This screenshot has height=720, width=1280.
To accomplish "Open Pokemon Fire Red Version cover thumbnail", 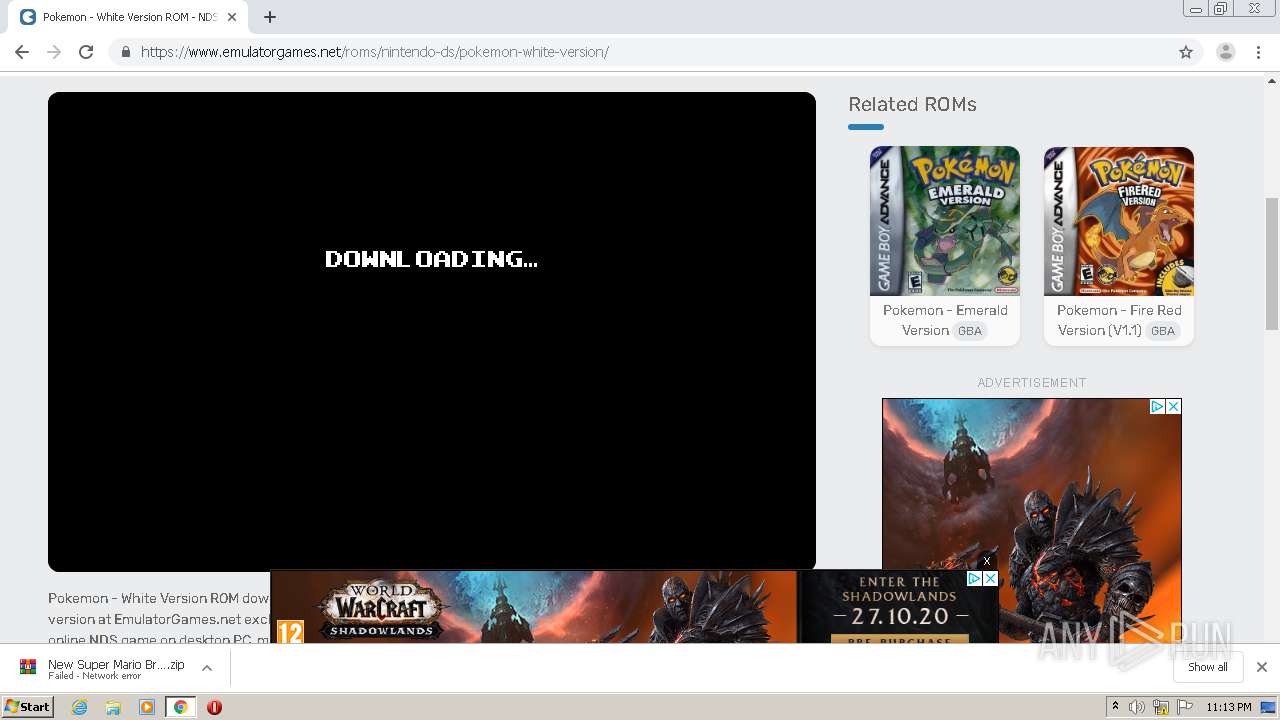I will 1119,221.
